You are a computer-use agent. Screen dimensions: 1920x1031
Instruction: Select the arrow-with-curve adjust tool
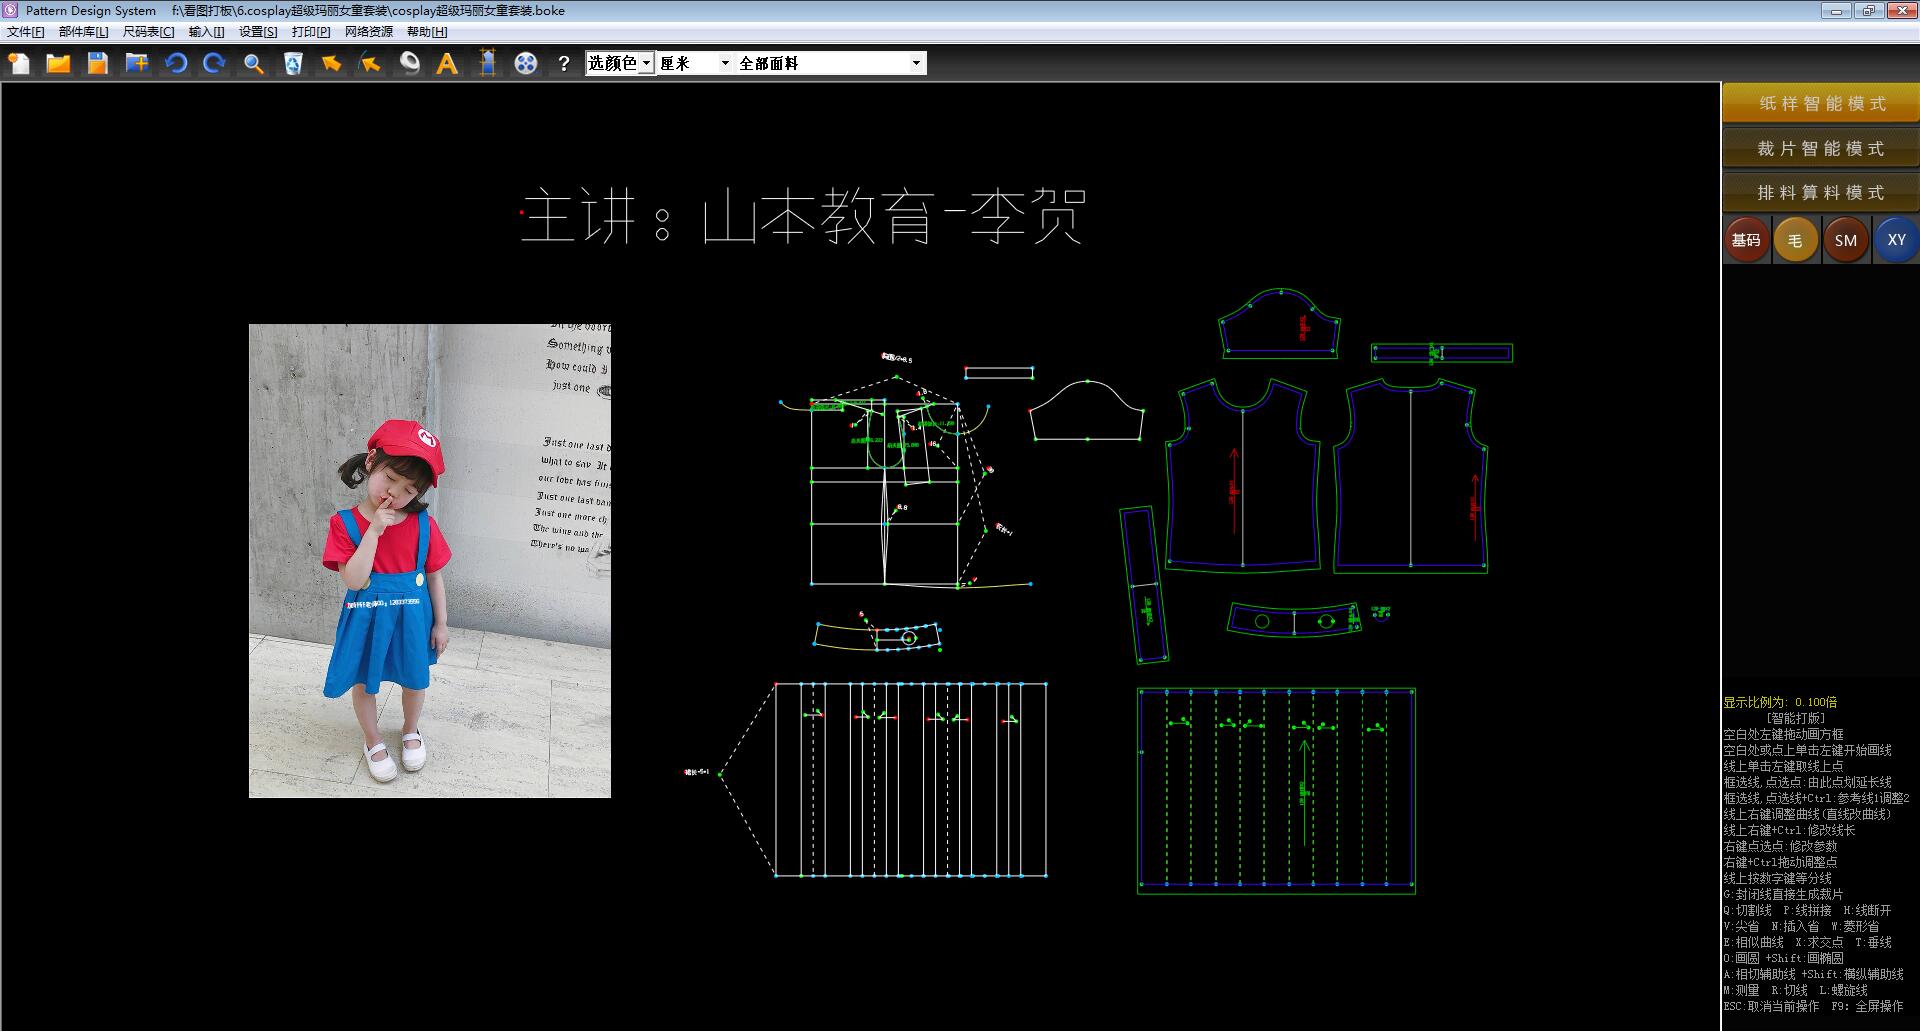370,64
